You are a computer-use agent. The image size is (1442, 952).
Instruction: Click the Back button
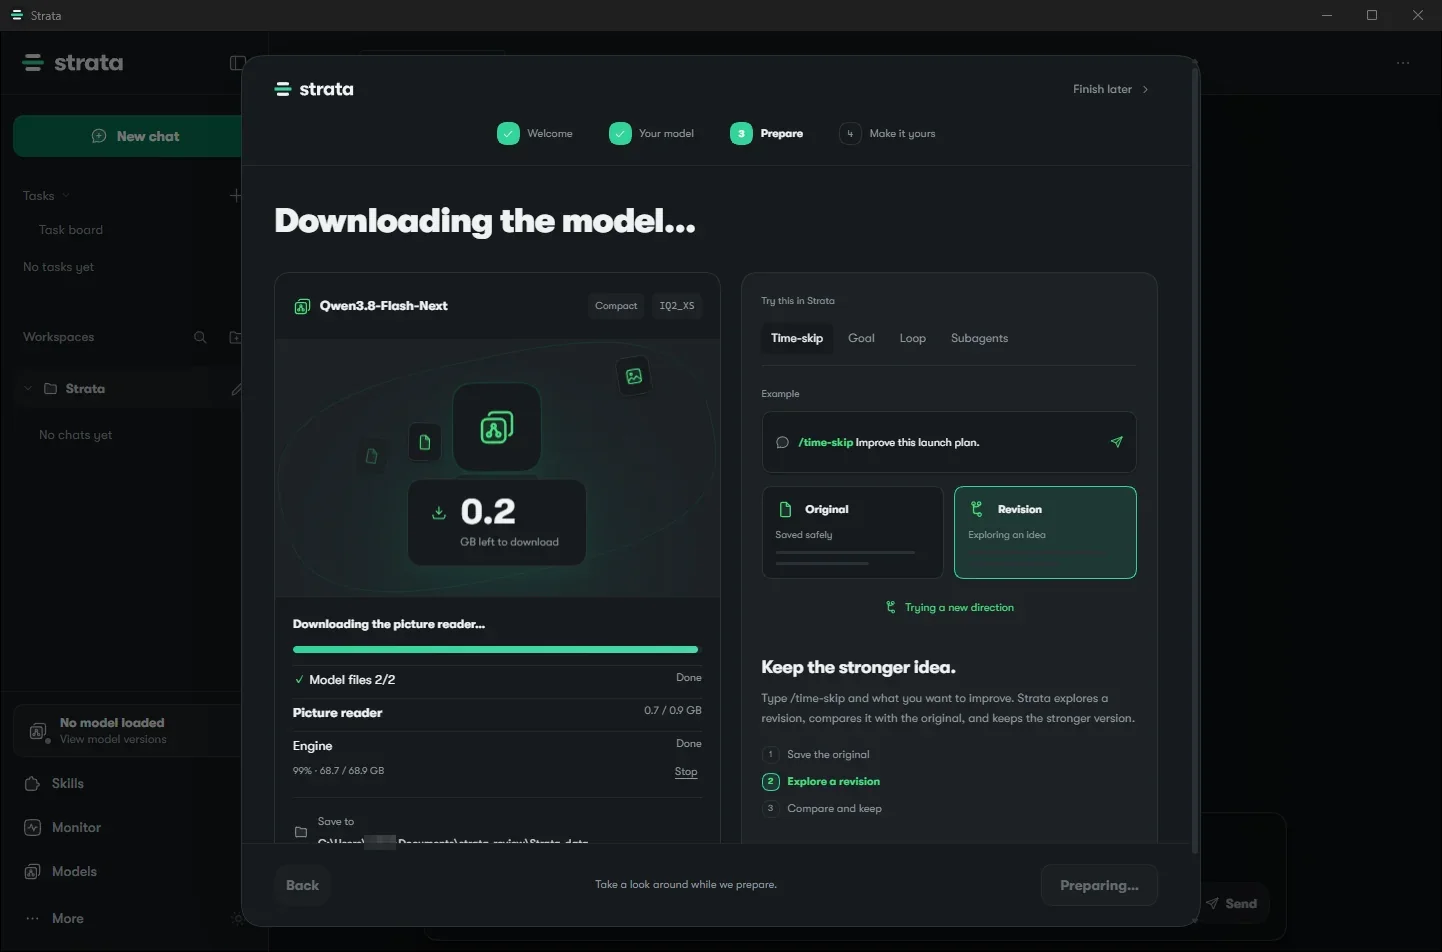click(x=302, y=885)
